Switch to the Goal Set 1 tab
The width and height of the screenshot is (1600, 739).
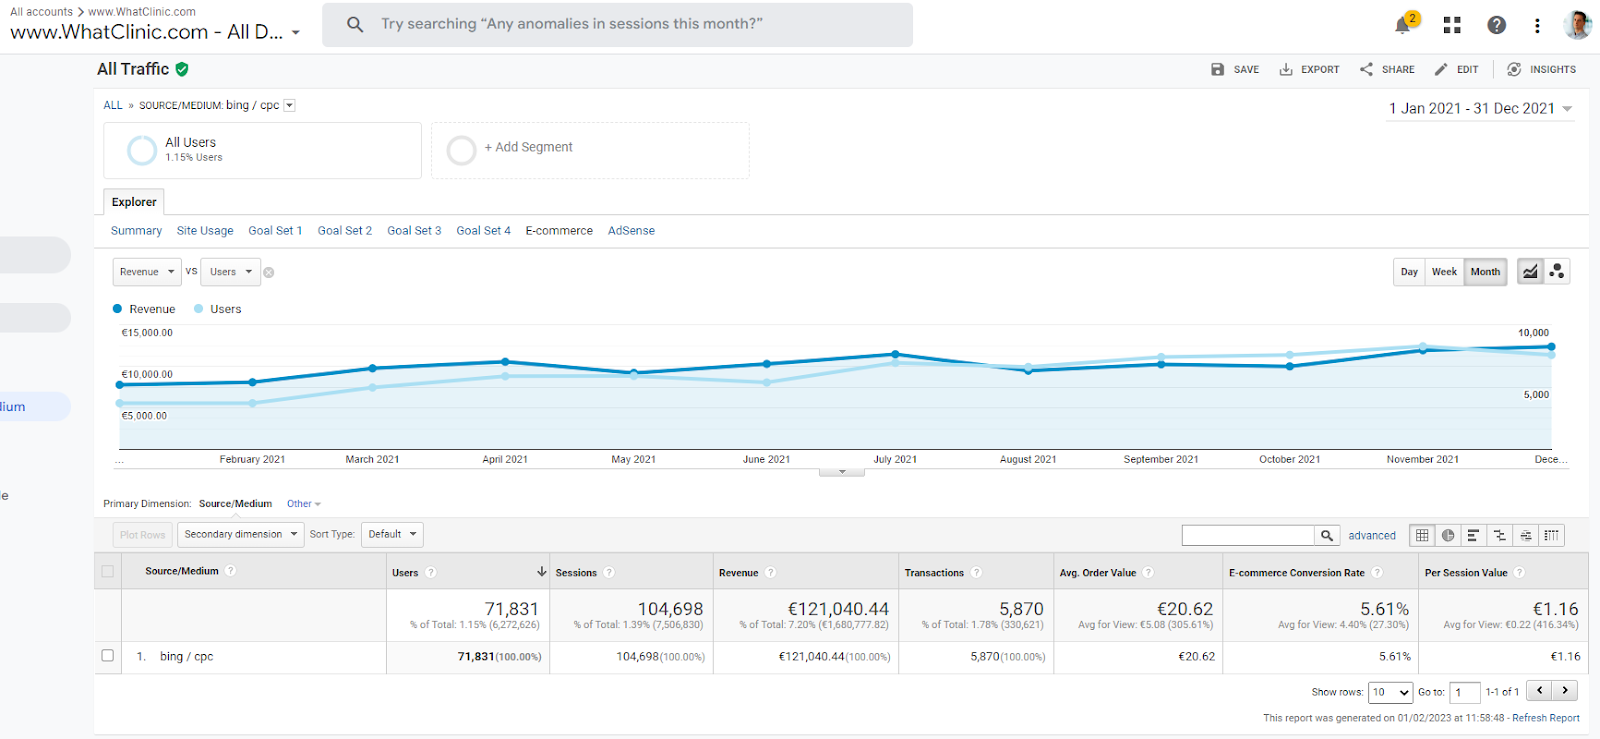click(x=275, y=230)
